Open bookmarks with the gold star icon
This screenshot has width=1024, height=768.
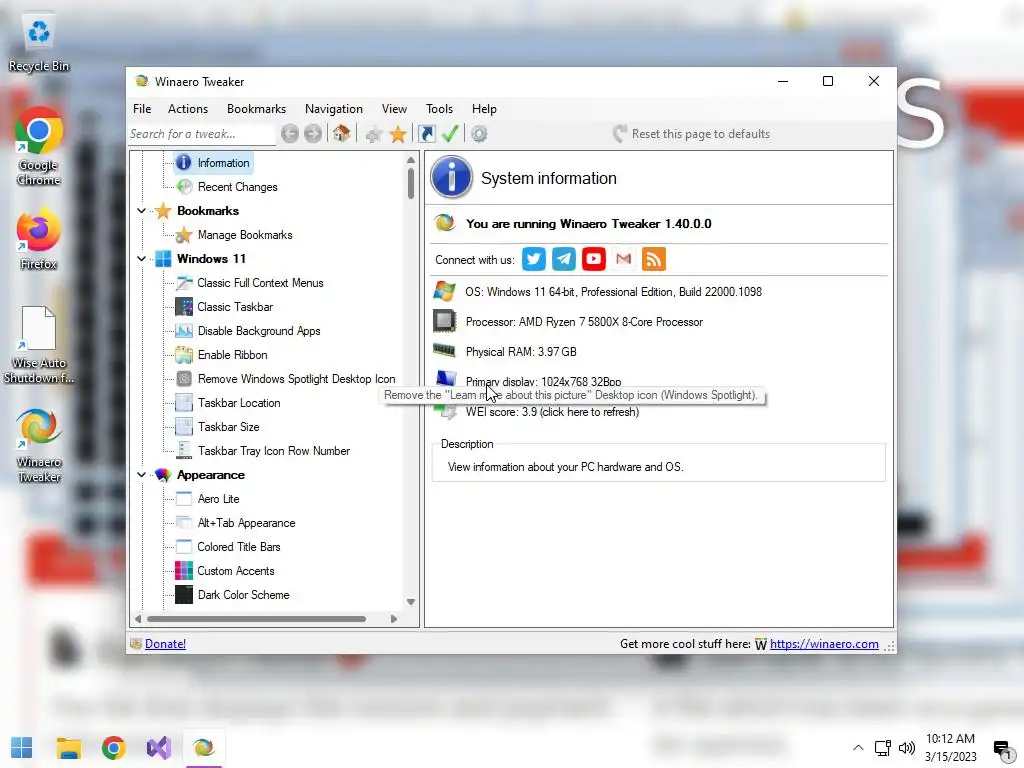click(398, 135)
